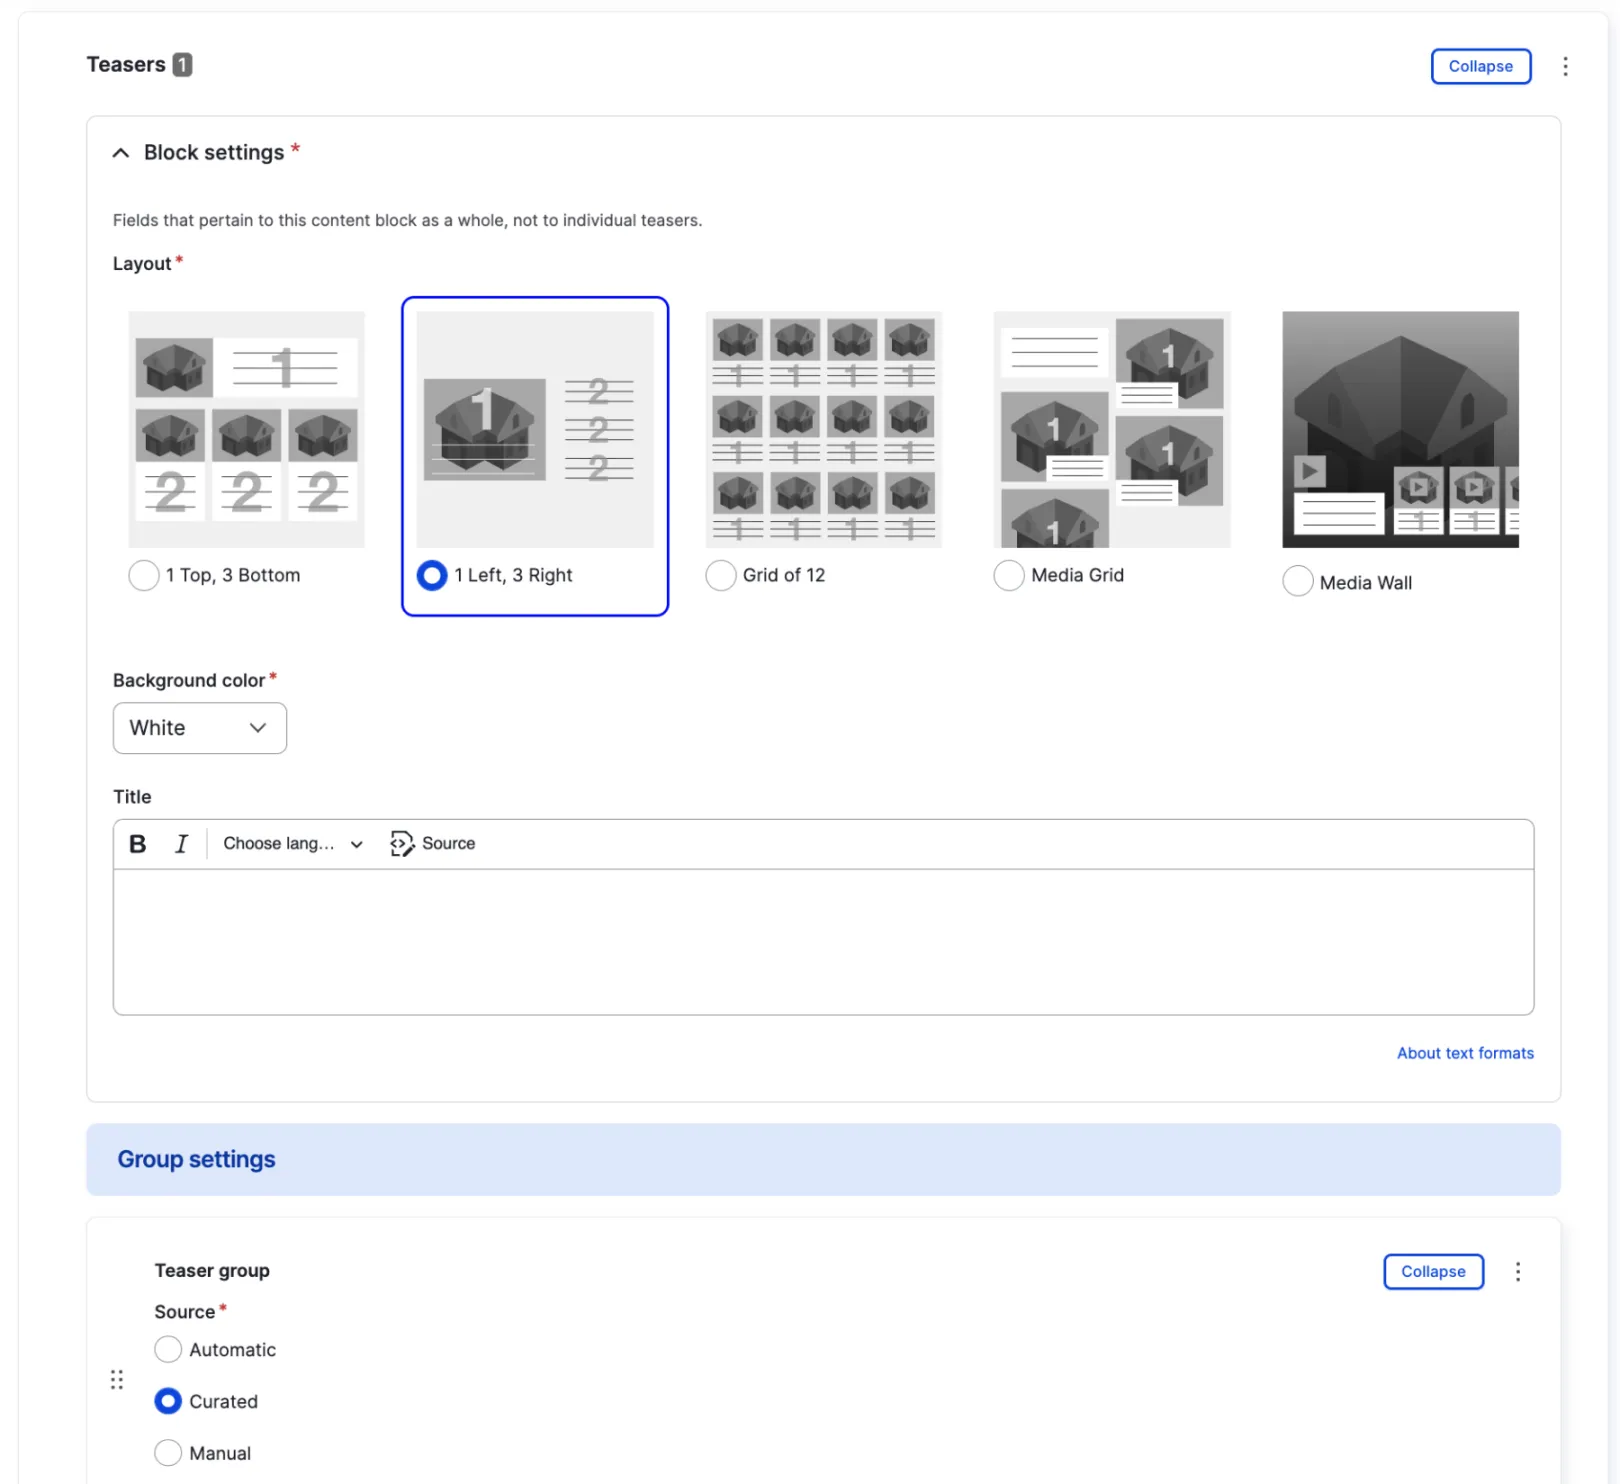1620x1484 pixels.
Task: Click the Grid of 12 layout preview image
Action: tap(823, 428)
